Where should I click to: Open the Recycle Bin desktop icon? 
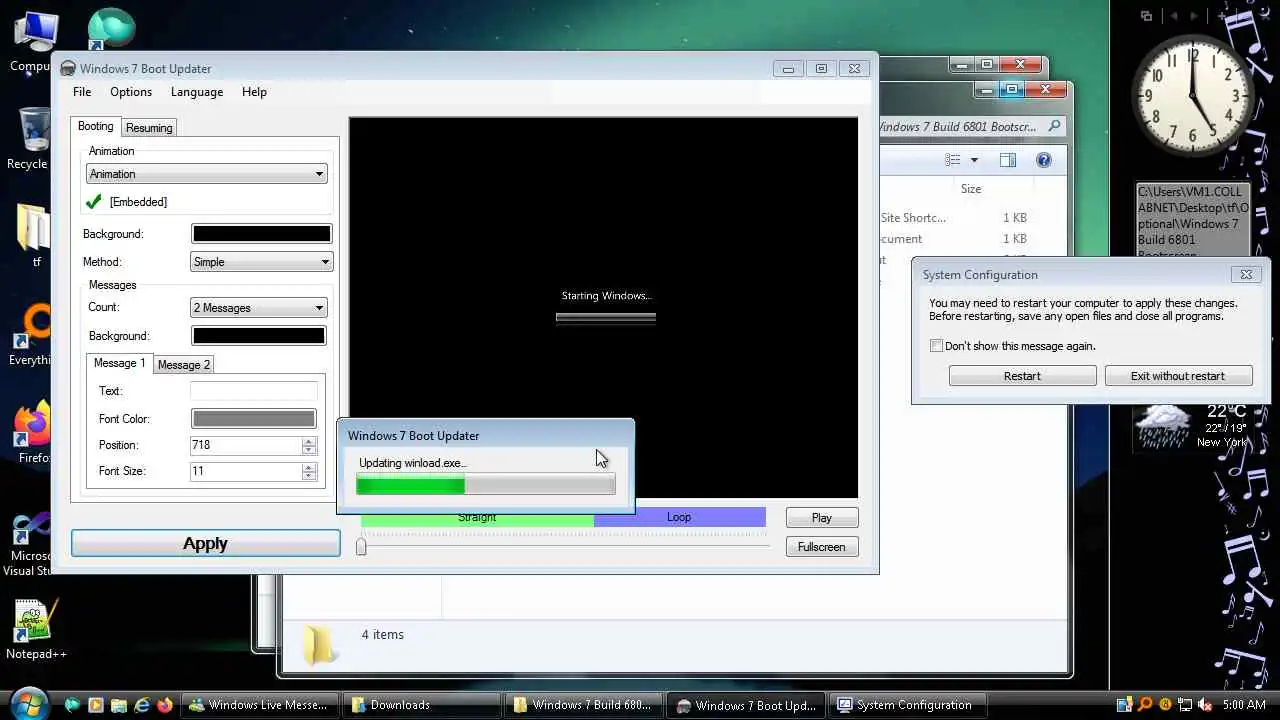pyautogui.click(x=30, y=138)
